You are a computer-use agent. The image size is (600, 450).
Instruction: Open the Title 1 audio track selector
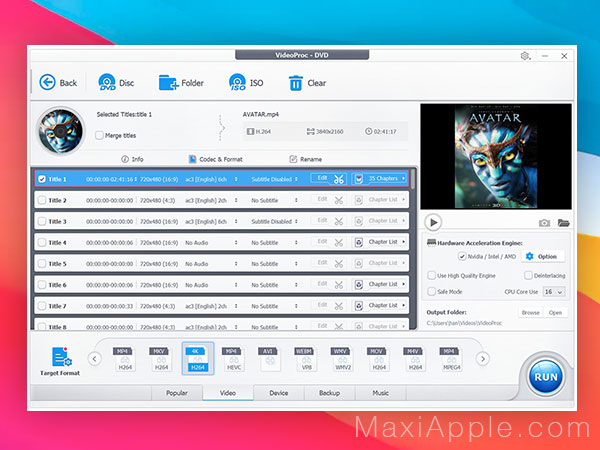236,179
